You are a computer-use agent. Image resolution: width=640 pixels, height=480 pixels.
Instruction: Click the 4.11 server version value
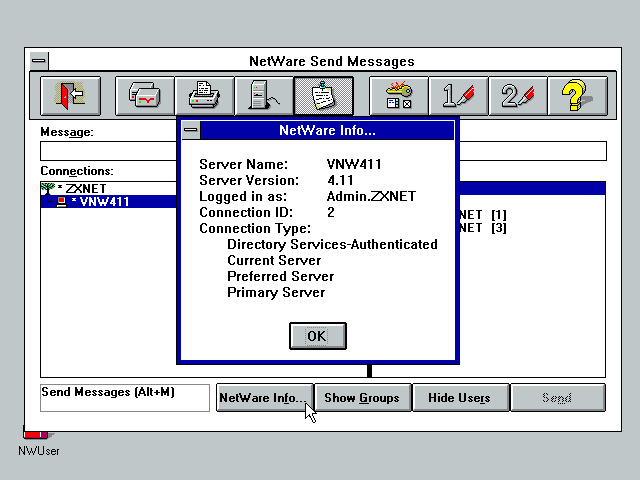[x=340, y=180]
